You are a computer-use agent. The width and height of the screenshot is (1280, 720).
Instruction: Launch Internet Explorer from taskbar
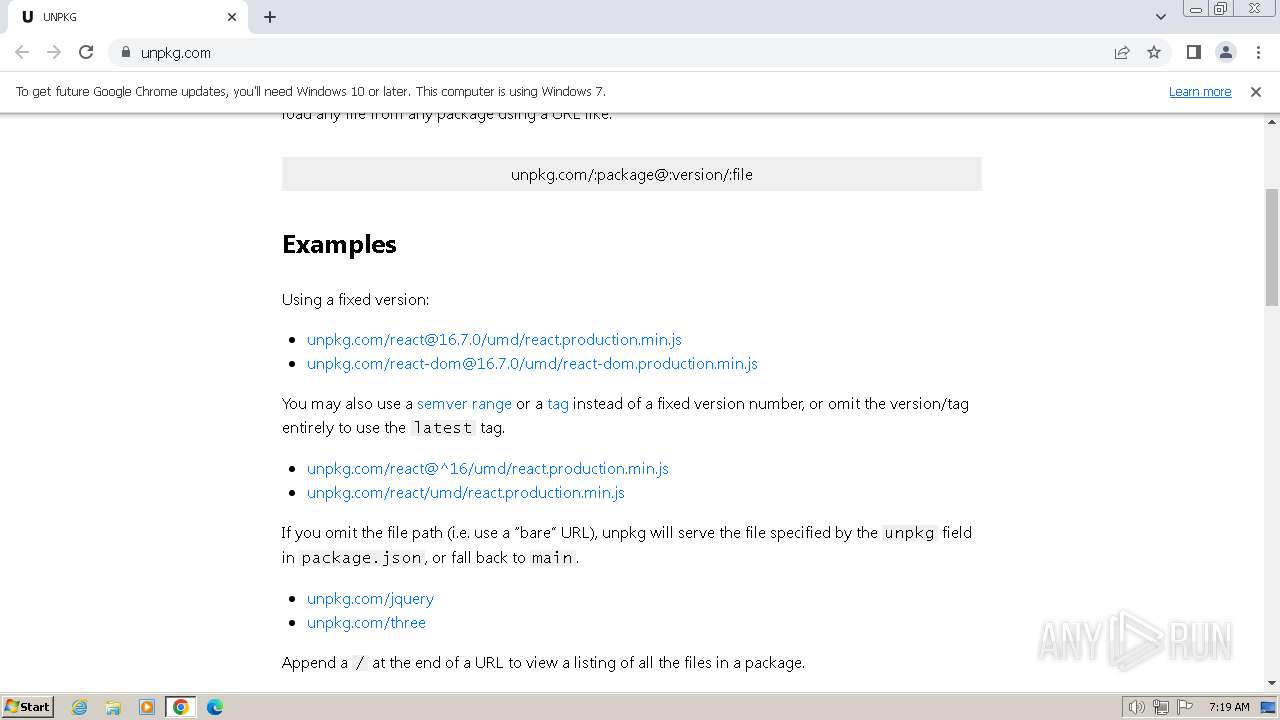tap(79, 707)
